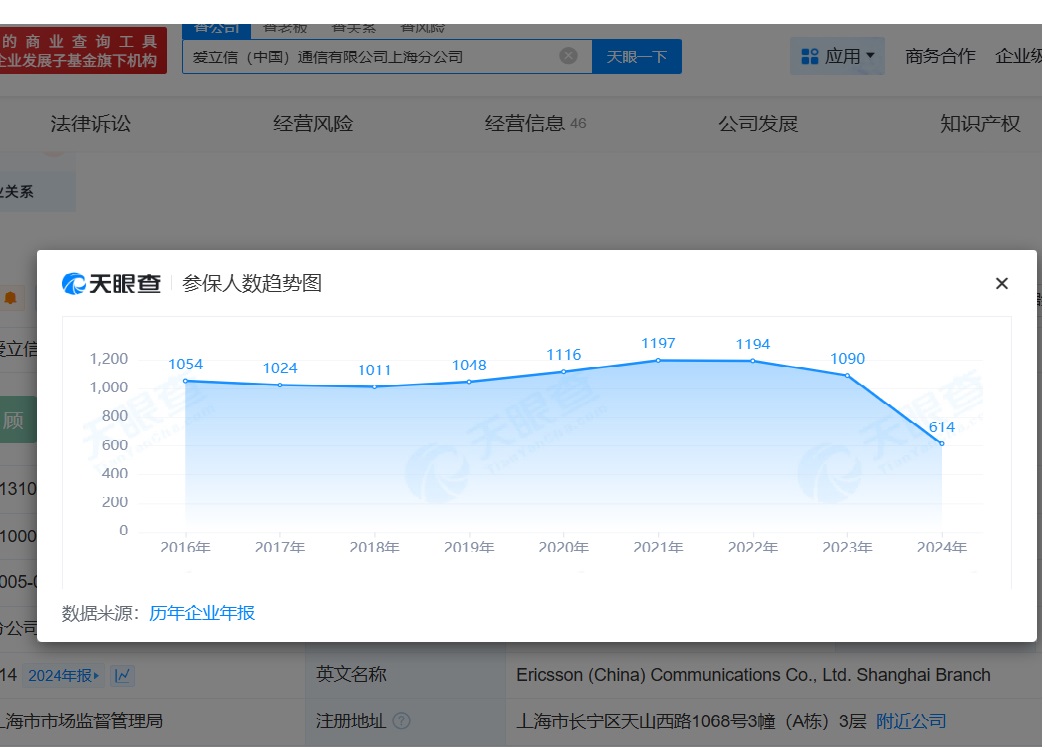The image size is (1045, 750).
Task: Open the 附近公司 link
Action: tap(911, 721)
